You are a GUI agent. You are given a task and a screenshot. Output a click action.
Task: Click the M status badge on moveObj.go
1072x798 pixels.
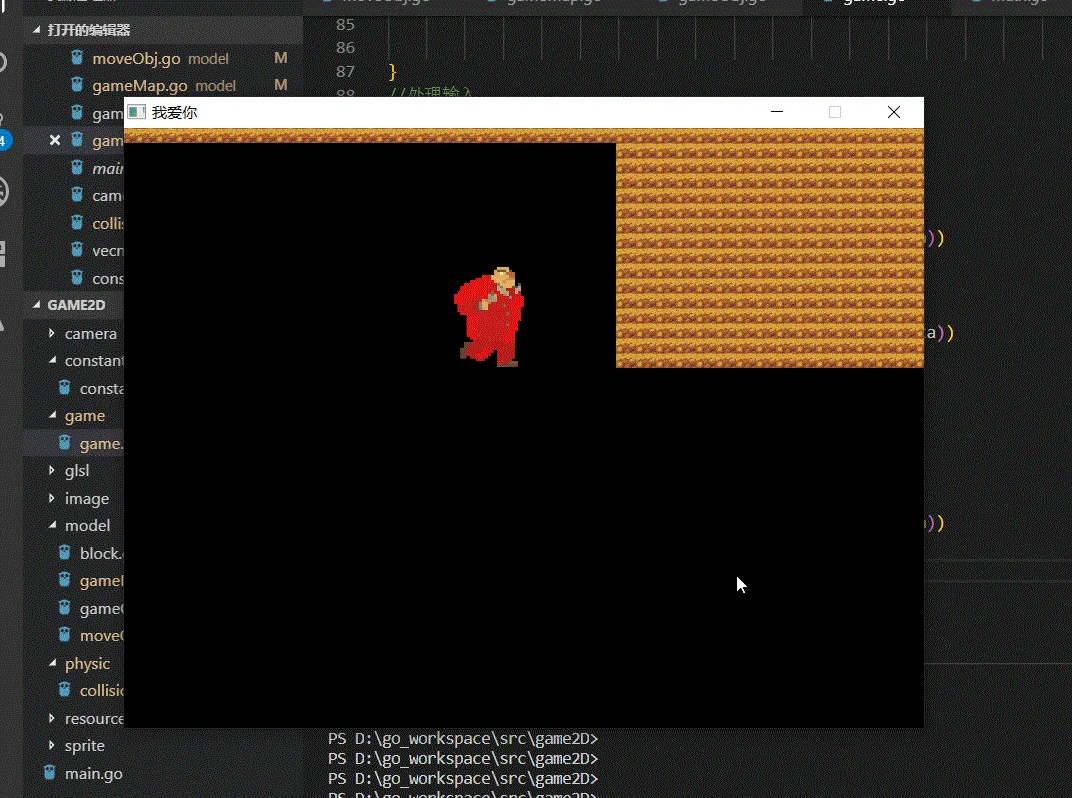tap(280, 58)
